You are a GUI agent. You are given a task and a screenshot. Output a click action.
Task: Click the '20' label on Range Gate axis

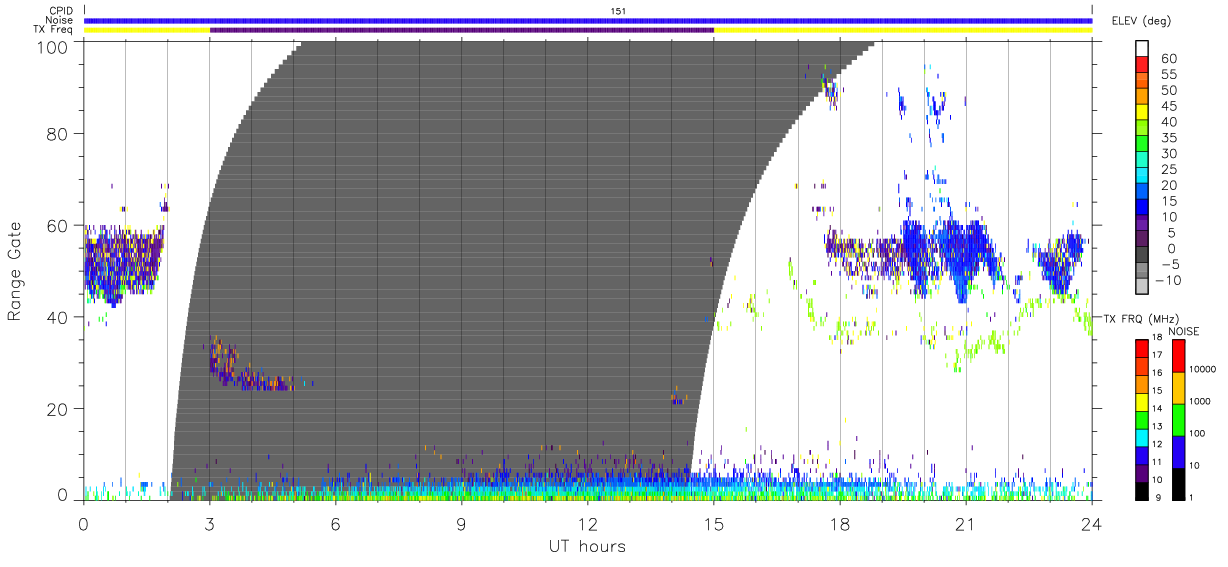tap(58, 408)
